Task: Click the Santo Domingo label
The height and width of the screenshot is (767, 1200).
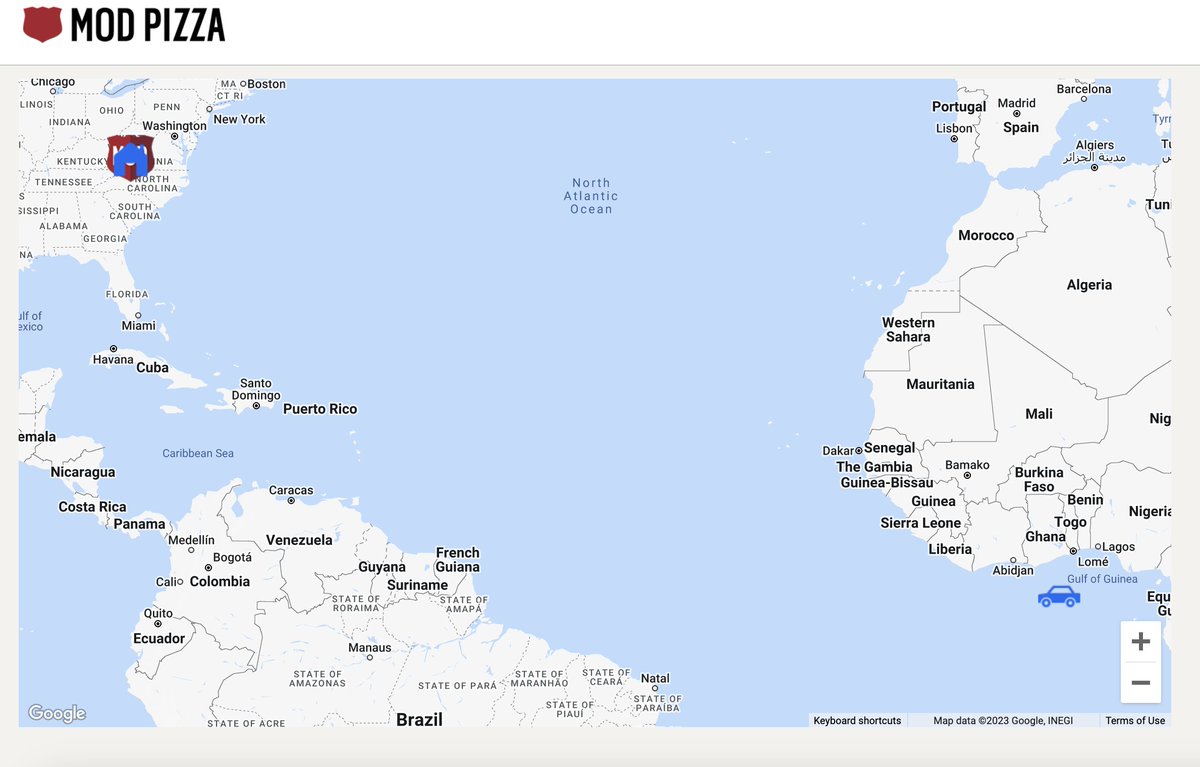Action: pyautogui.click(x=256, y=389)
